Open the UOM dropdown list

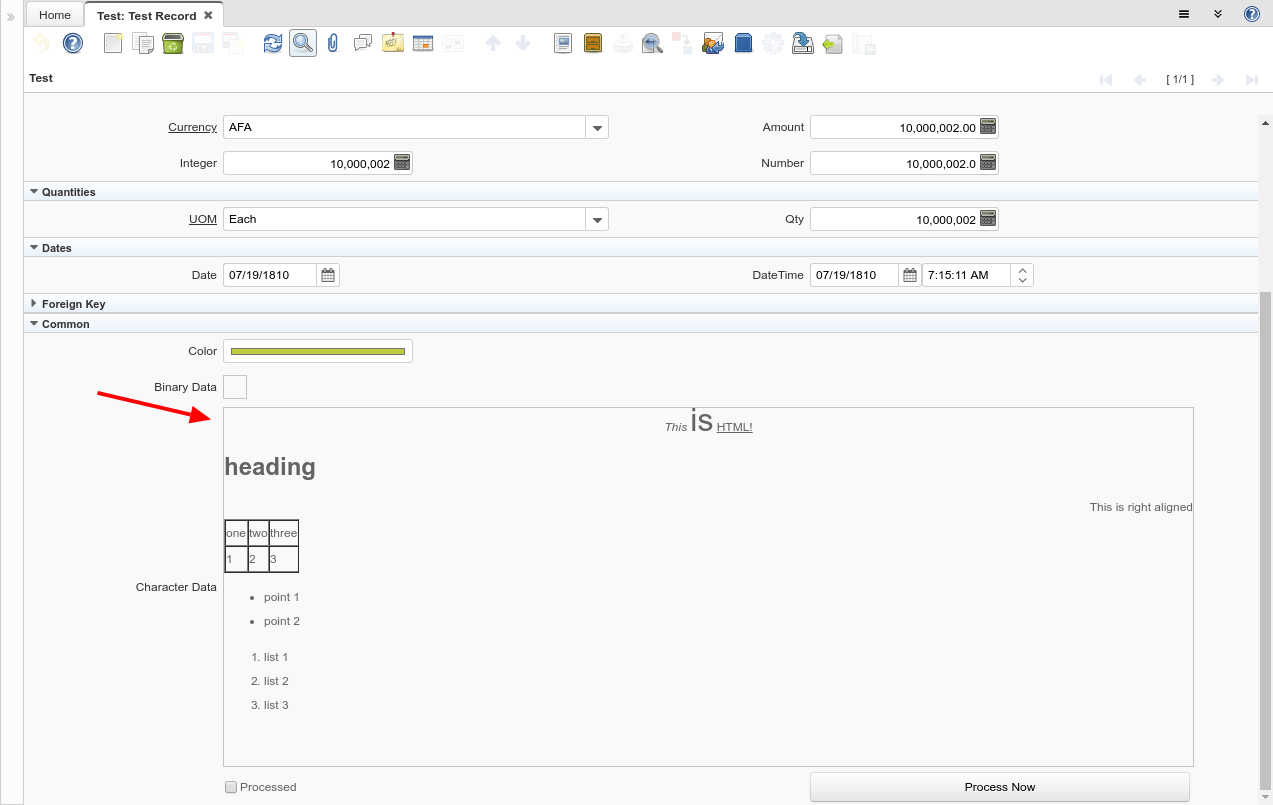tap(597, 220)
